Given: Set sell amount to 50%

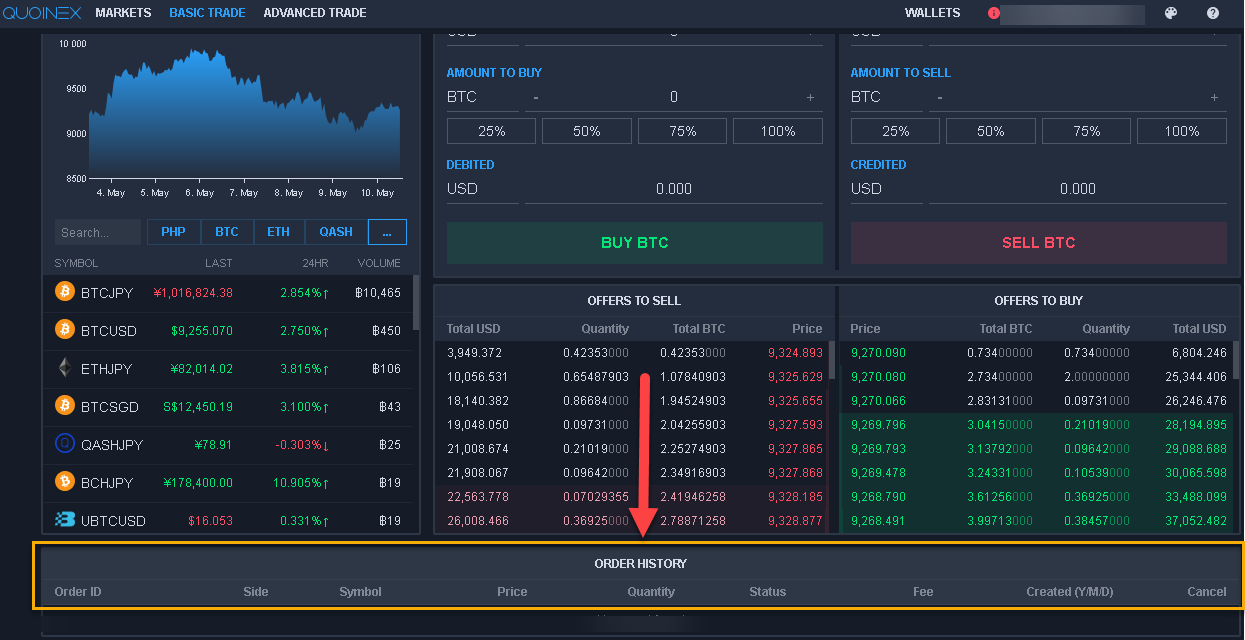Looking at the screenshot, I should point(991,131).
